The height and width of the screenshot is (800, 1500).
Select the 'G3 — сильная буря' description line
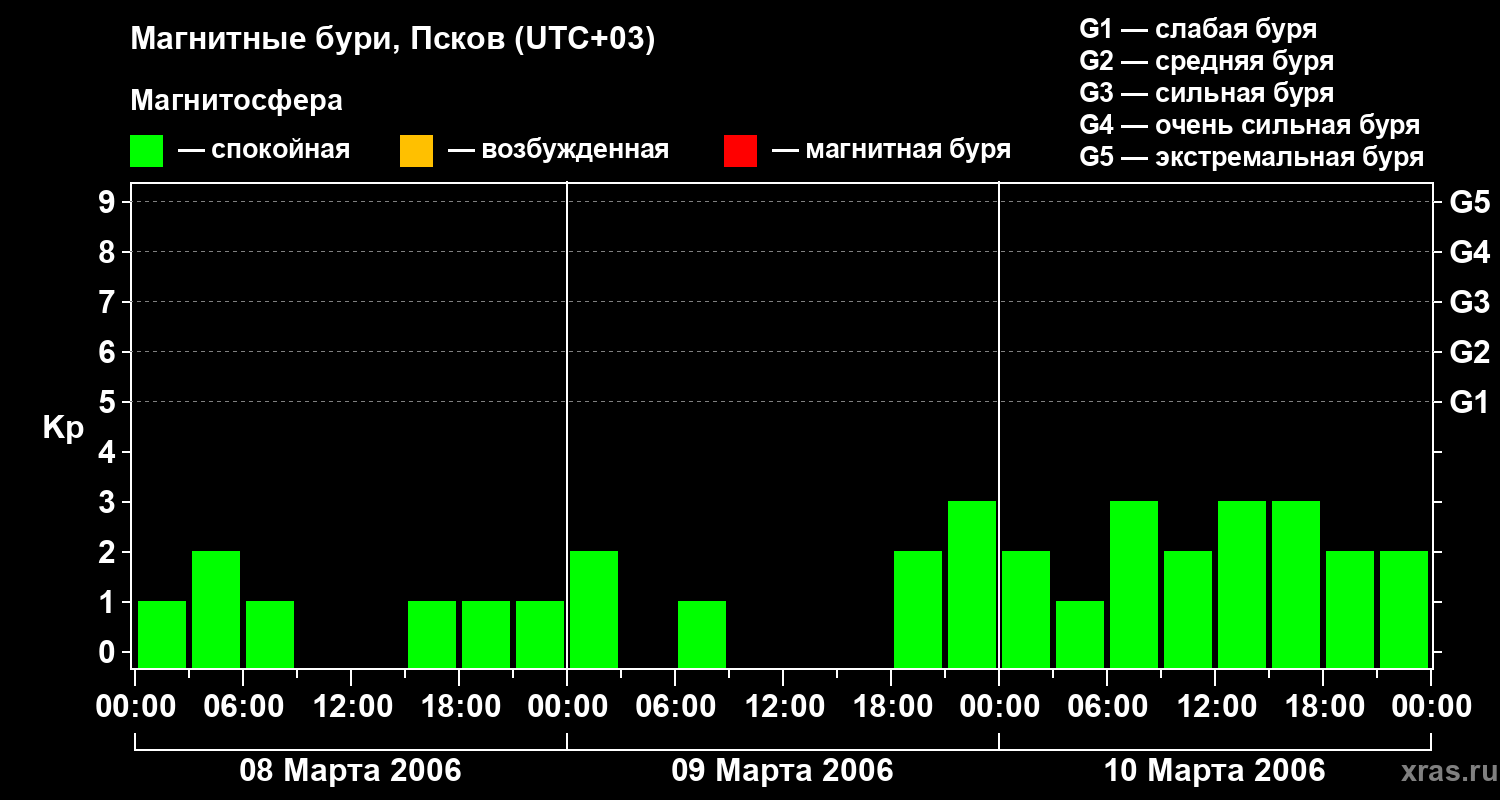1206,93
